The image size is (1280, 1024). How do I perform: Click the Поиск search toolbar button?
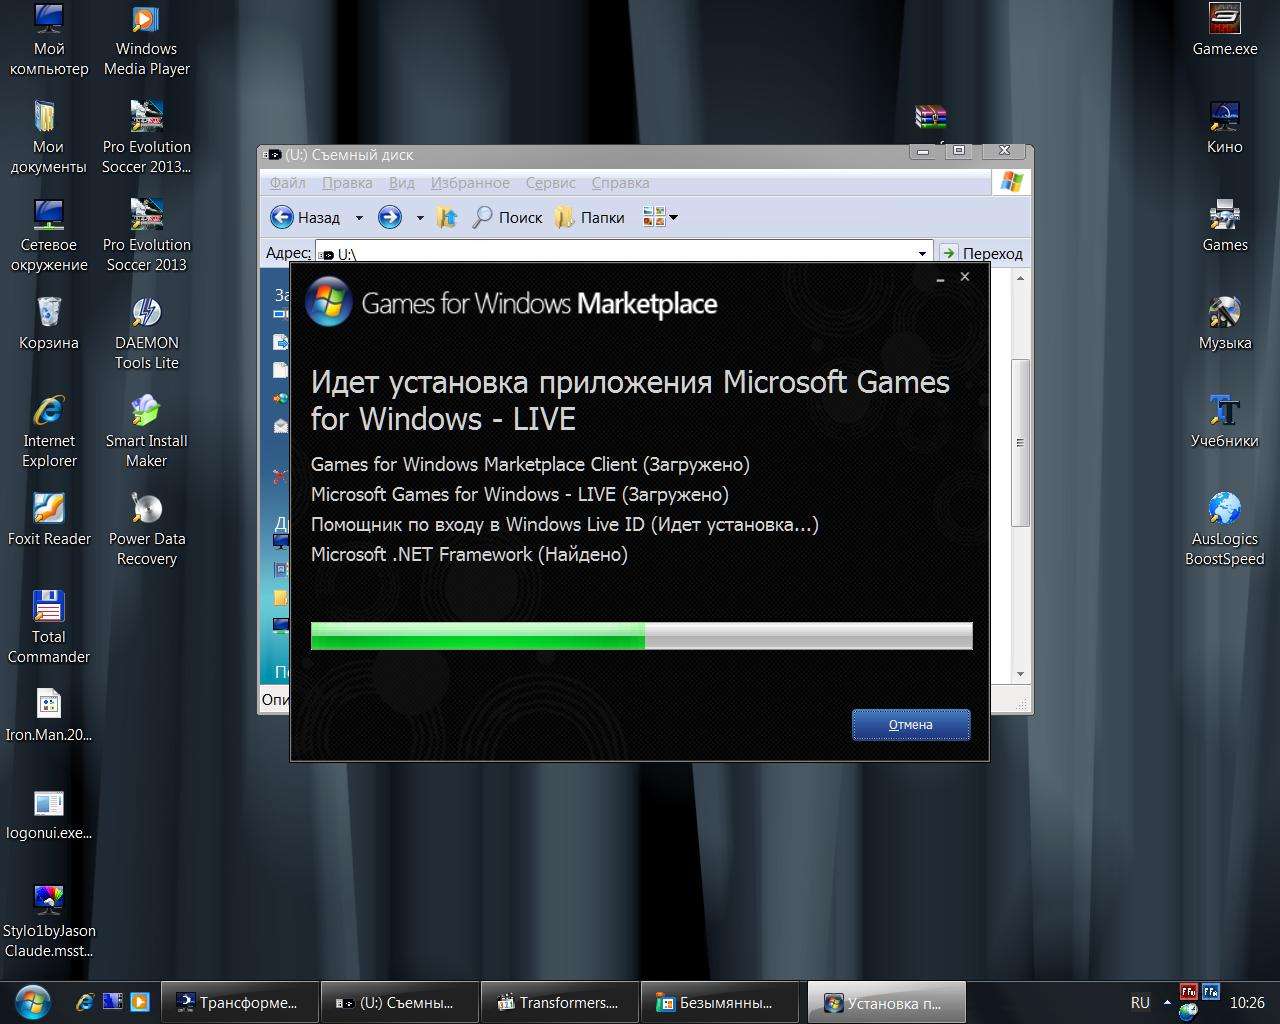pyautogui.click(x=507, y=217)
